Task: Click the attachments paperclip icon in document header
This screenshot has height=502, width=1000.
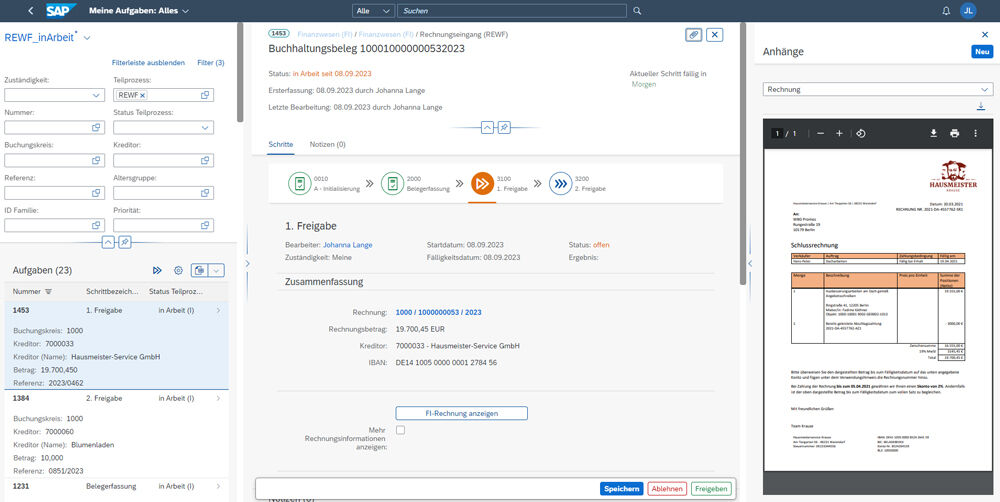Action: coord(693,35)
